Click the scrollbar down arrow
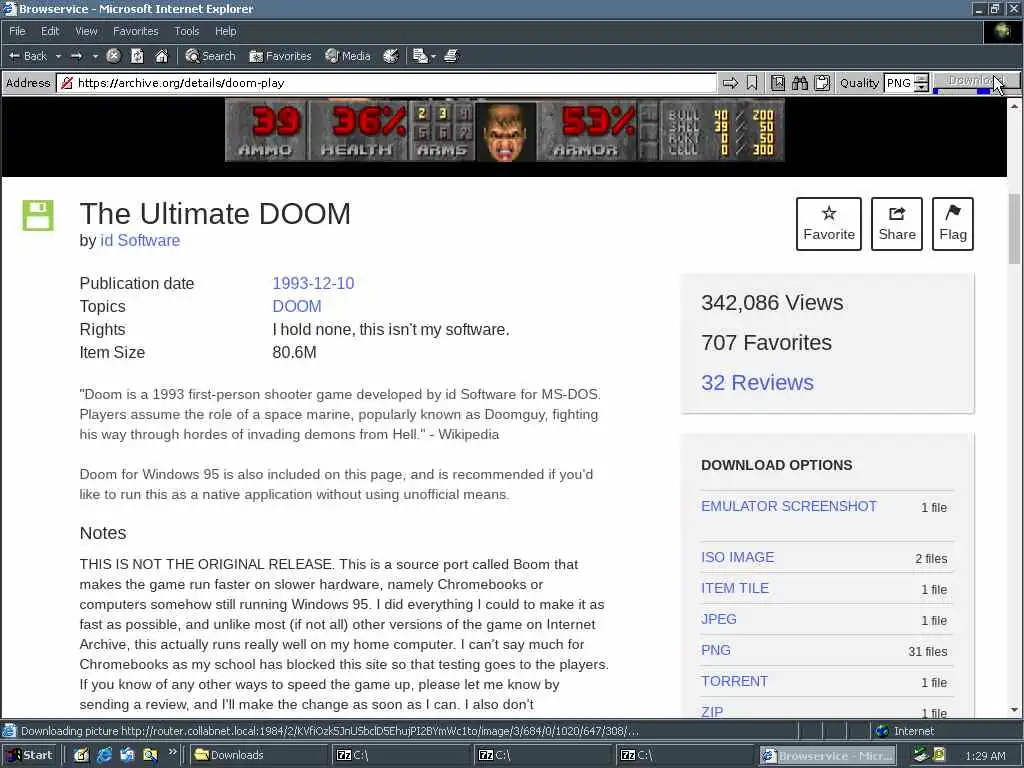Image resolution: width=1024 pixels, height=768 pixels. [1014, 710]
